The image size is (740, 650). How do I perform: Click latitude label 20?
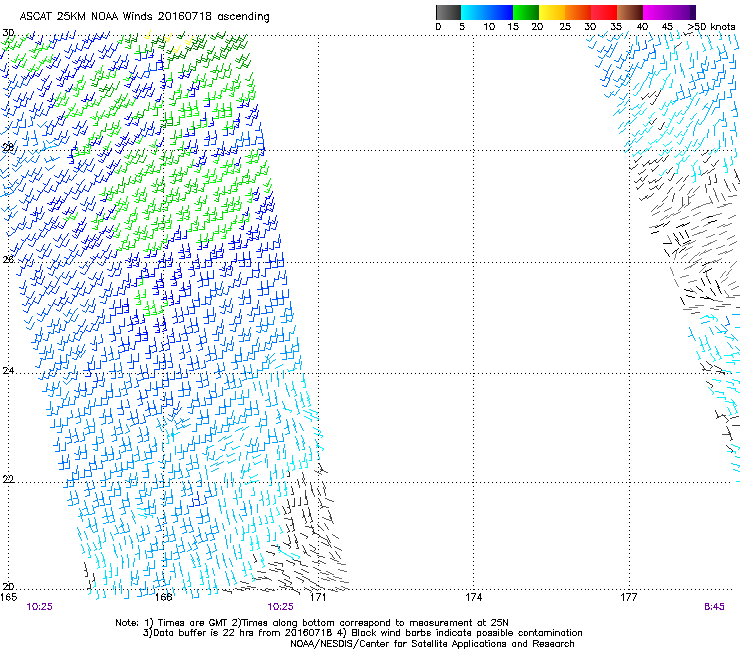click(8, 586)
